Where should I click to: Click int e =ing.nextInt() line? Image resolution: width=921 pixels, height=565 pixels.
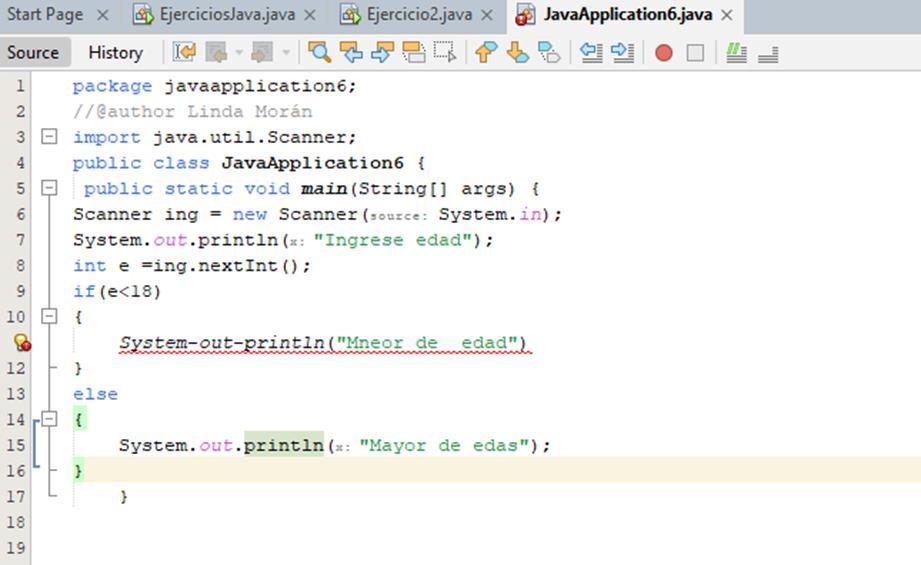(191, 265)
